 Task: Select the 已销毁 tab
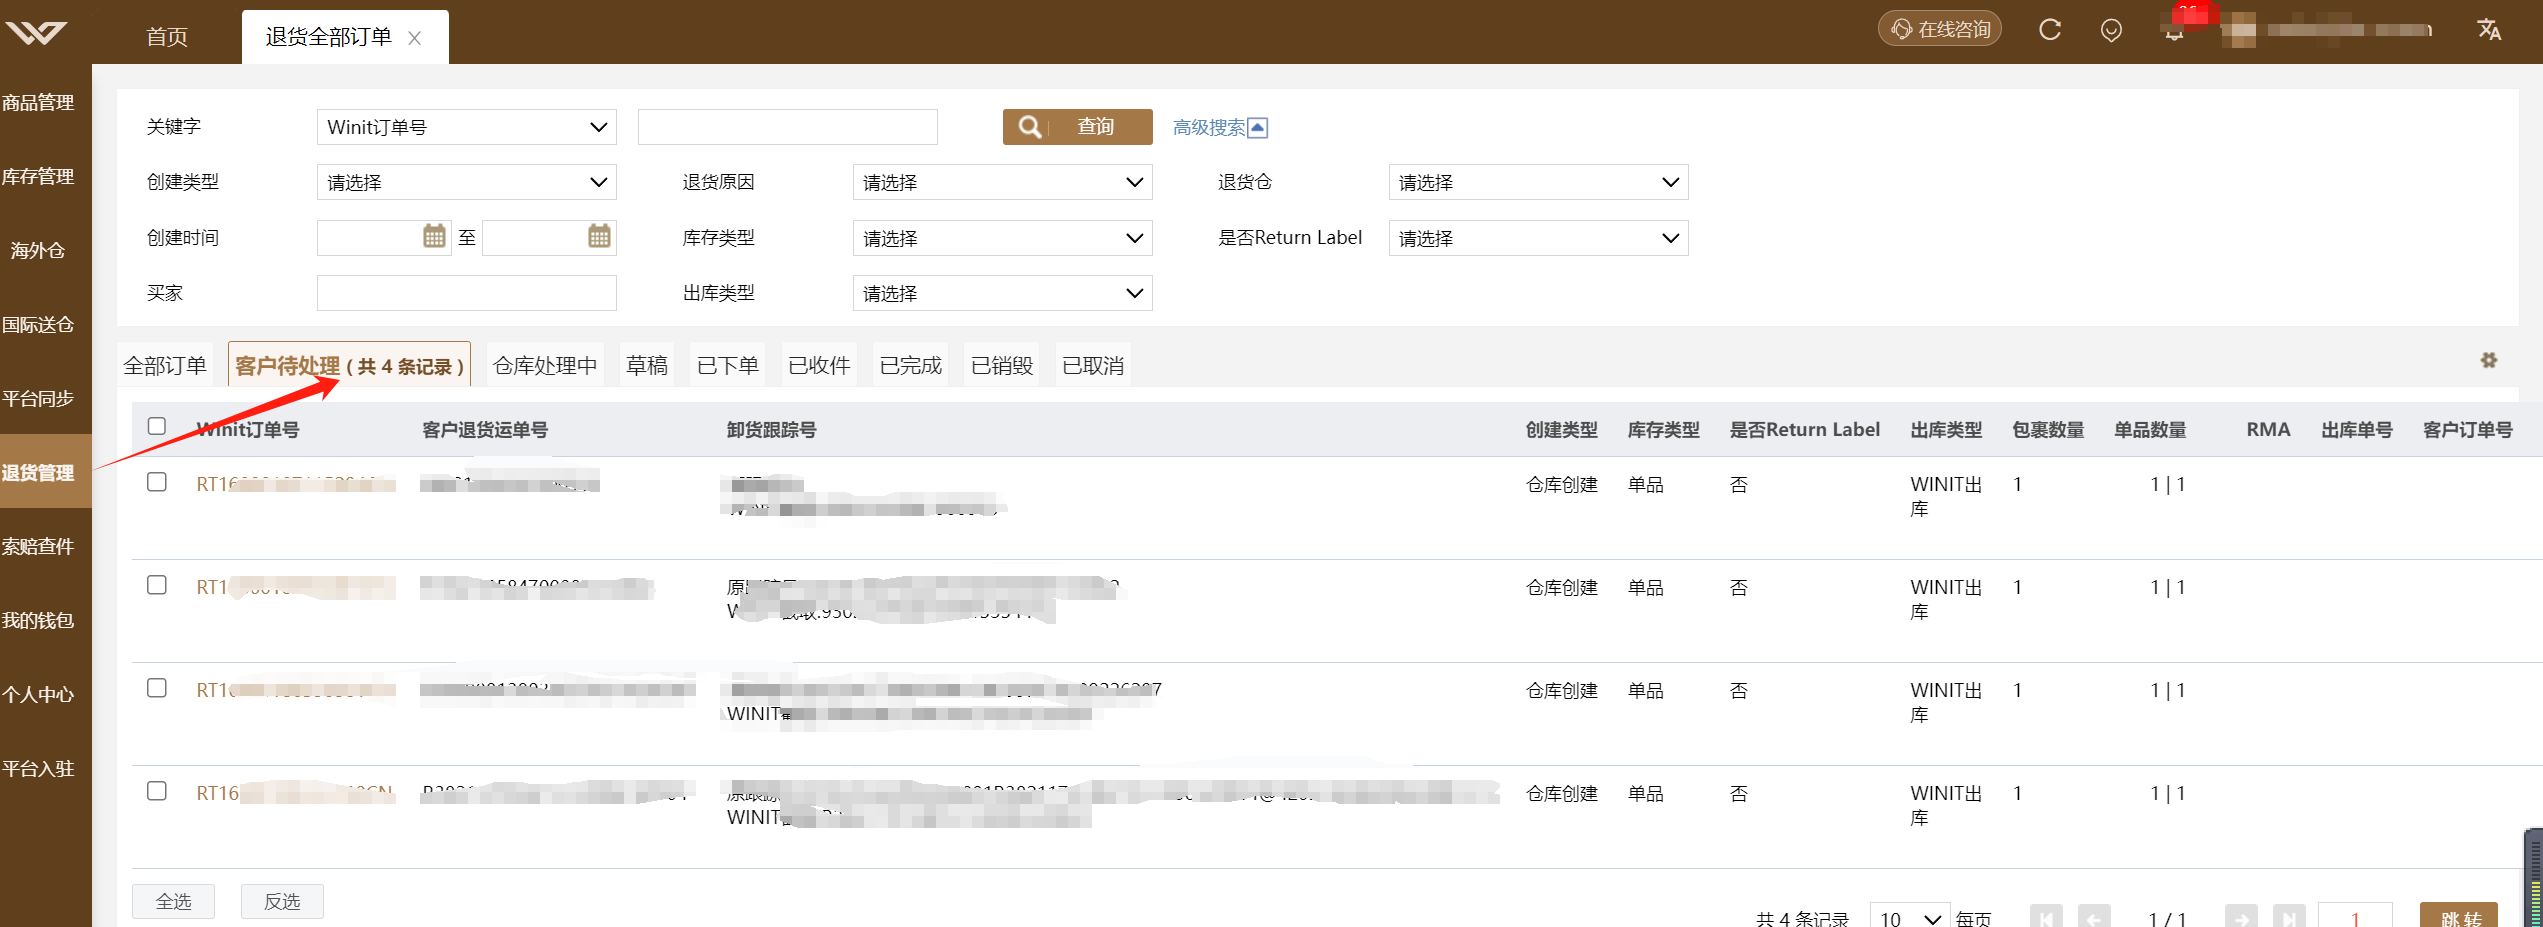[x=1002, y=366]
